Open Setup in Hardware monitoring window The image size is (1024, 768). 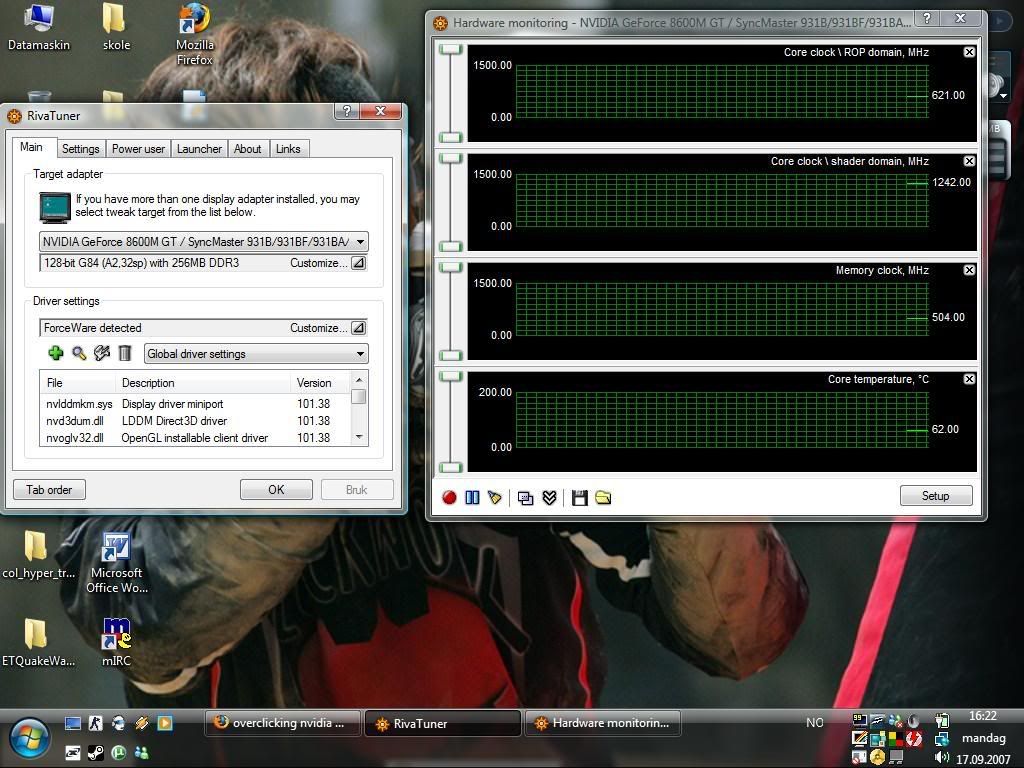point(935,496)
